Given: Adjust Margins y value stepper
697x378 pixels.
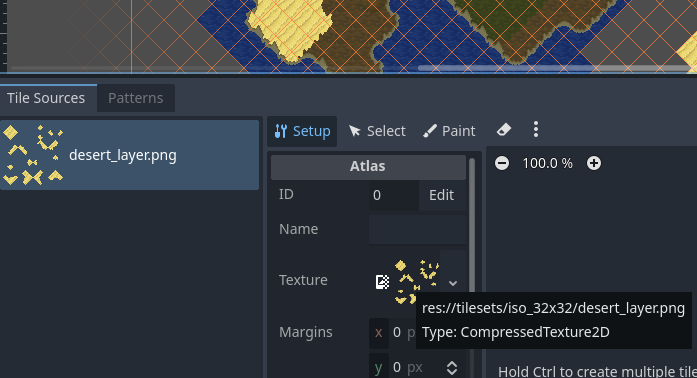Looking at the screenshot, I should coord(452,368).
